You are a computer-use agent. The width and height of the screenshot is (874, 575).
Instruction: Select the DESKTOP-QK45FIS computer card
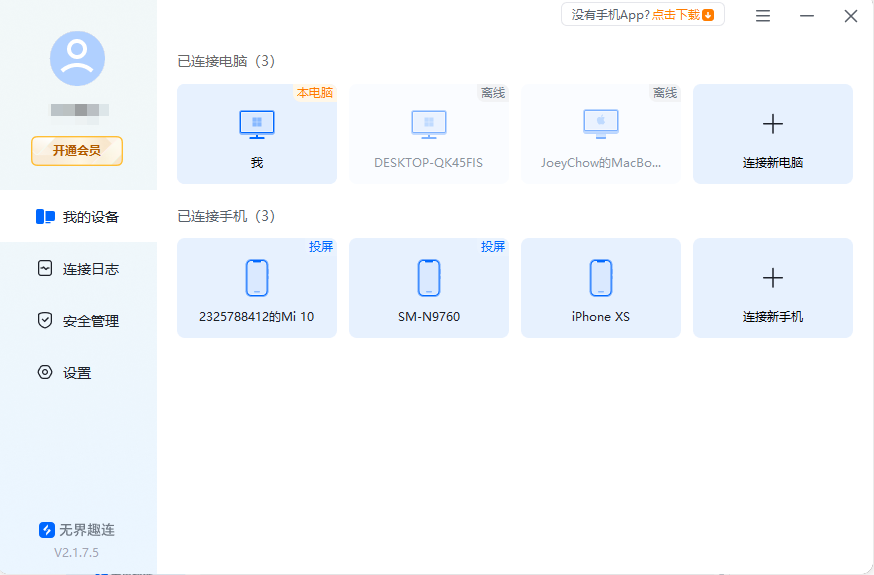coord(429,134)
